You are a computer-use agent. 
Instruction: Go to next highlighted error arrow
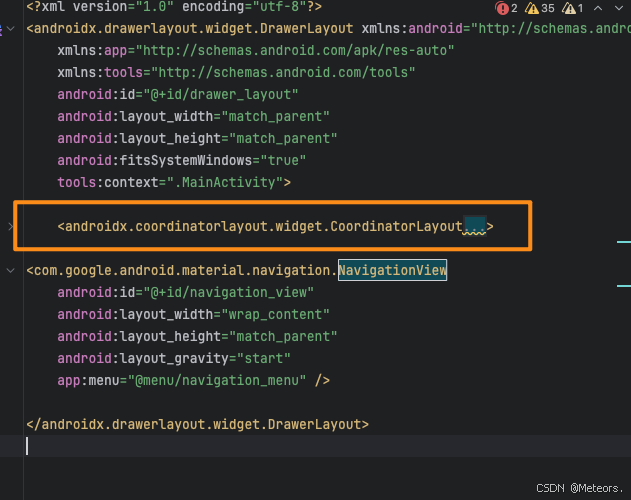619,8
